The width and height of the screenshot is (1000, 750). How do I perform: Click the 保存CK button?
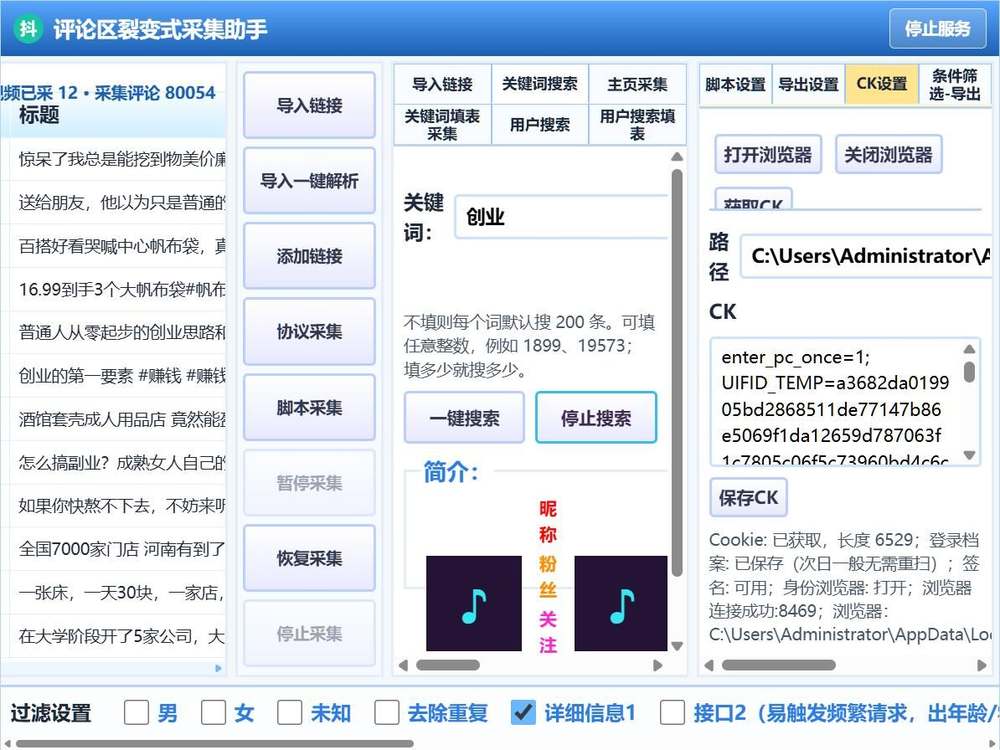pyautogui.click(x=749, y=497)
